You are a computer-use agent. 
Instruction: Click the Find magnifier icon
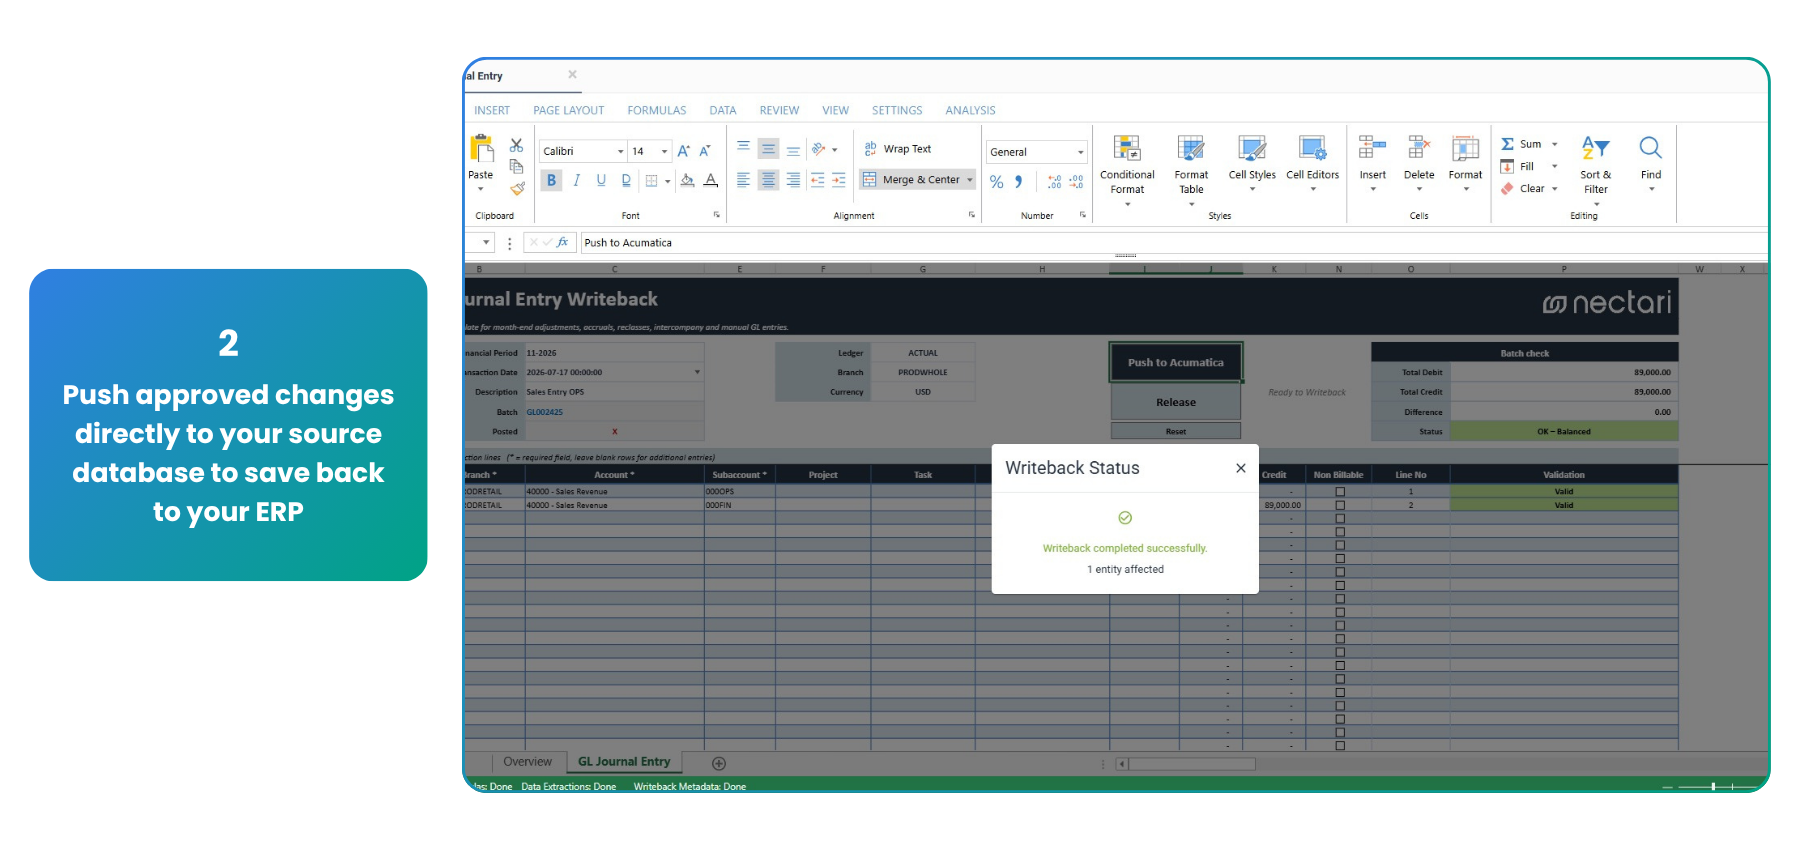pyautogui.click(x=1651, y=148)
